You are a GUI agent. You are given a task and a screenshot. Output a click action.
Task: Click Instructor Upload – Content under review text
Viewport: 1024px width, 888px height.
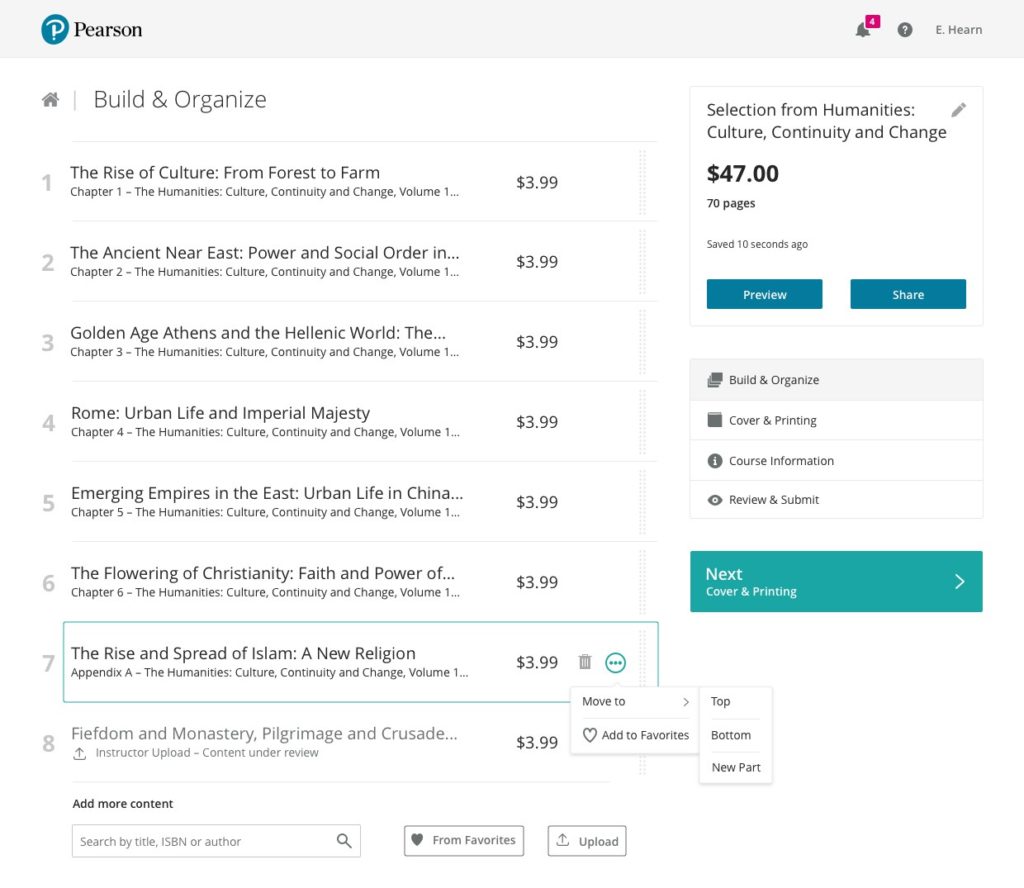click(x=207, y=753)
